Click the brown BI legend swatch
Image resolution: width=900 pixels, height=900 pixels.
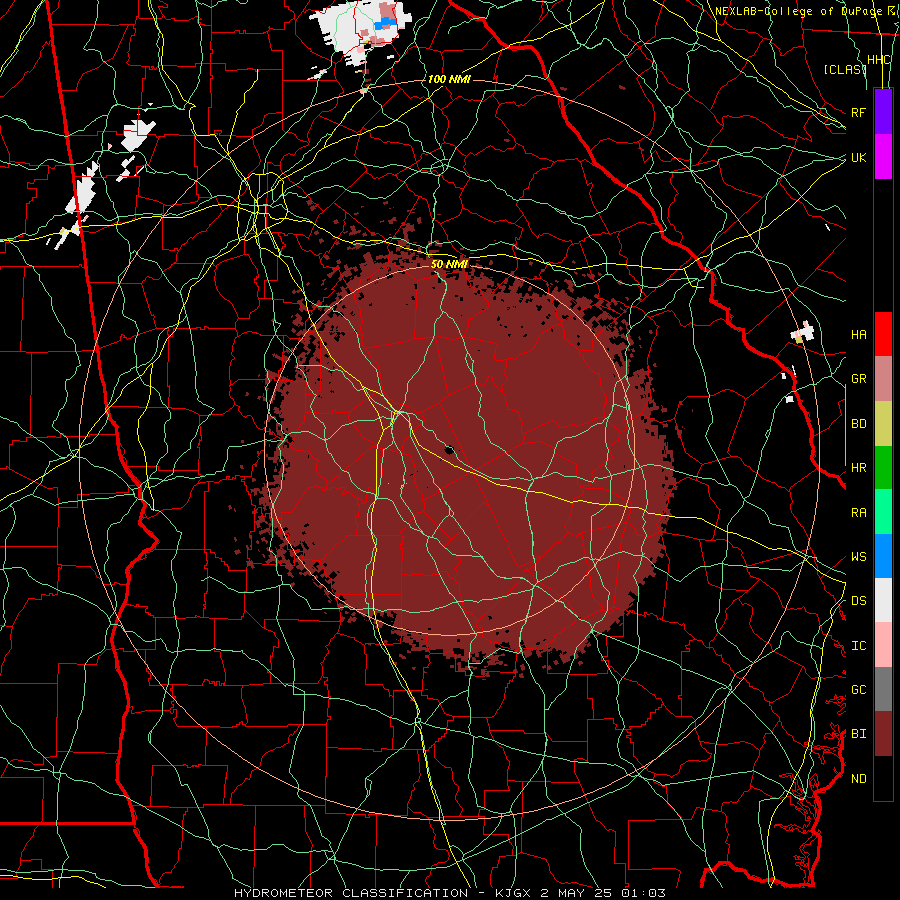pos(883,734)
